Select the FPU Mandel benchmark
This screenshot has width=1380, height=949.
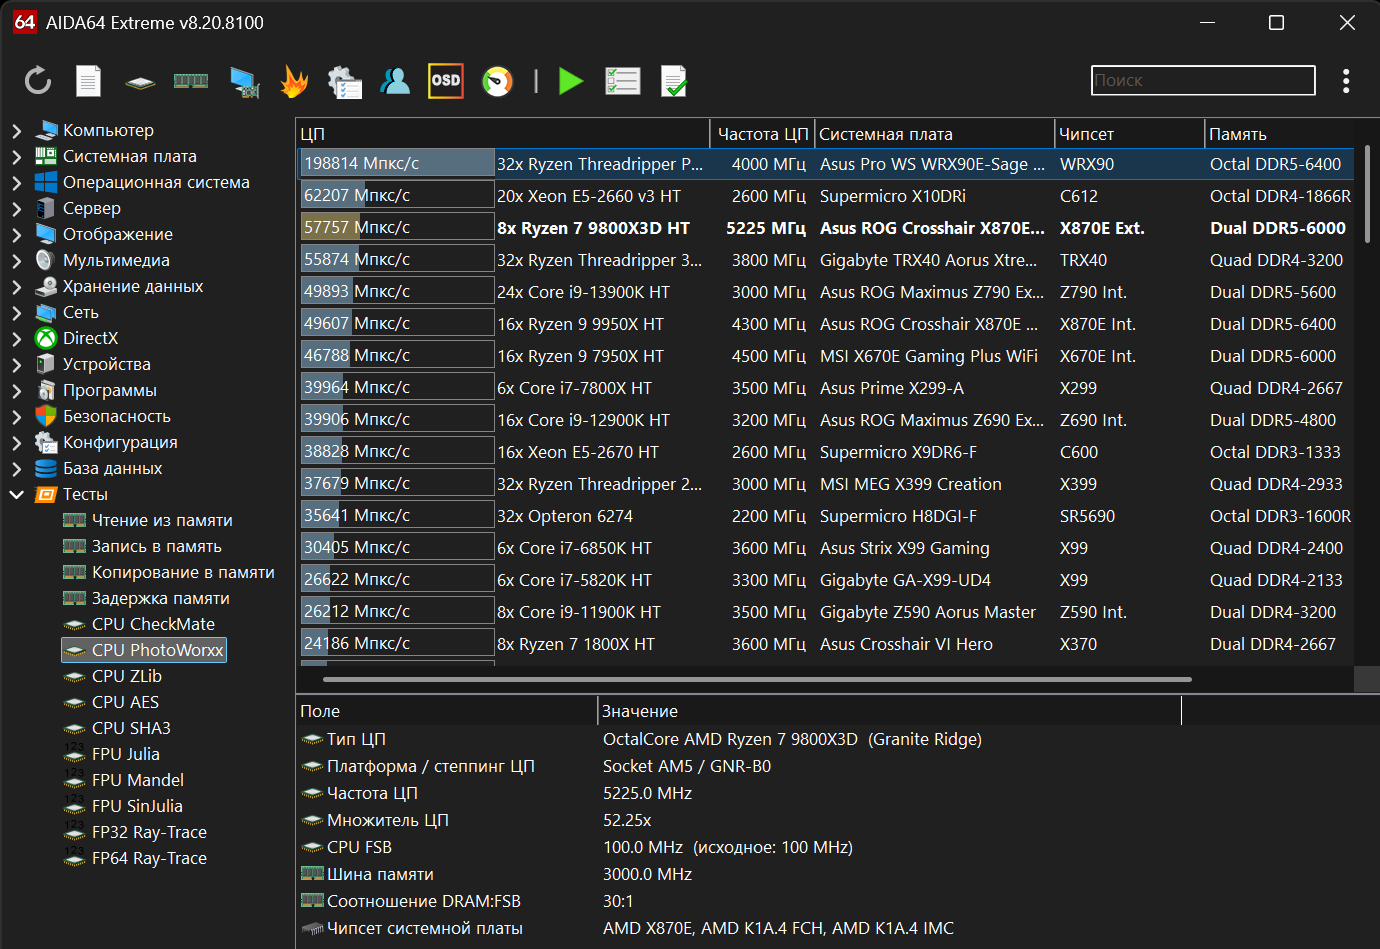click(x=137, y=780)
